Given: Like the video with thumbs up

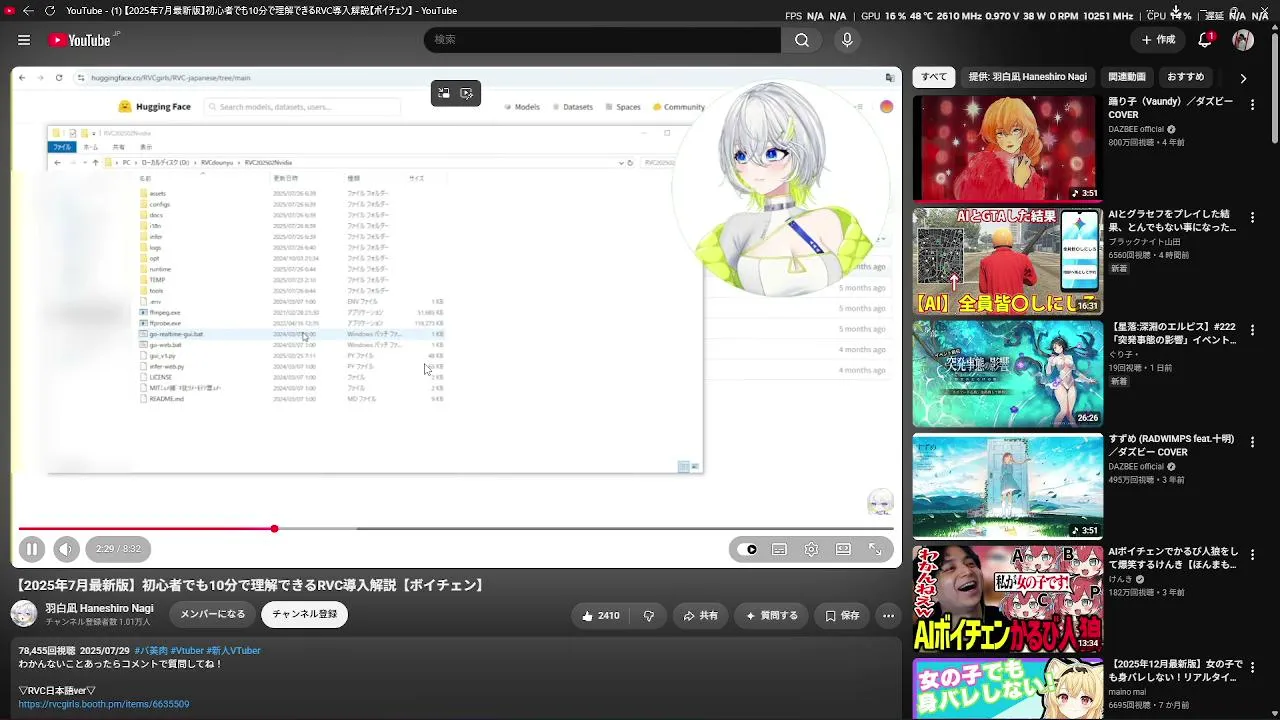Looking at the screenshot, I should [x=601, y=616].
